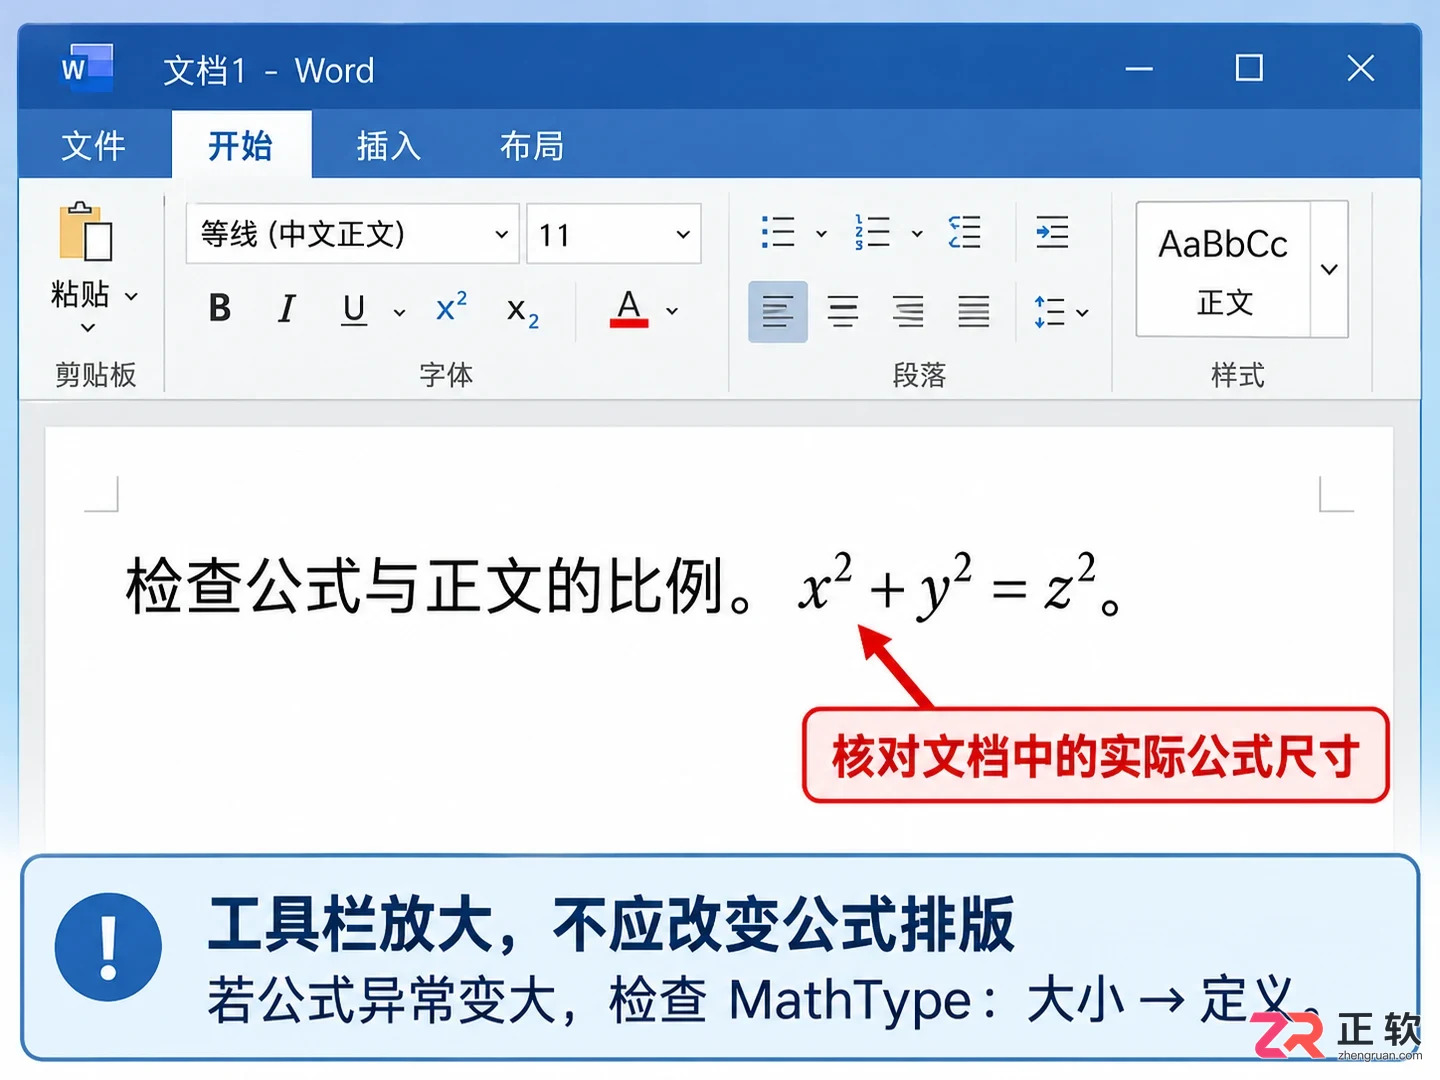
Task: Toggle underline formatting
Action: (354, 309)
